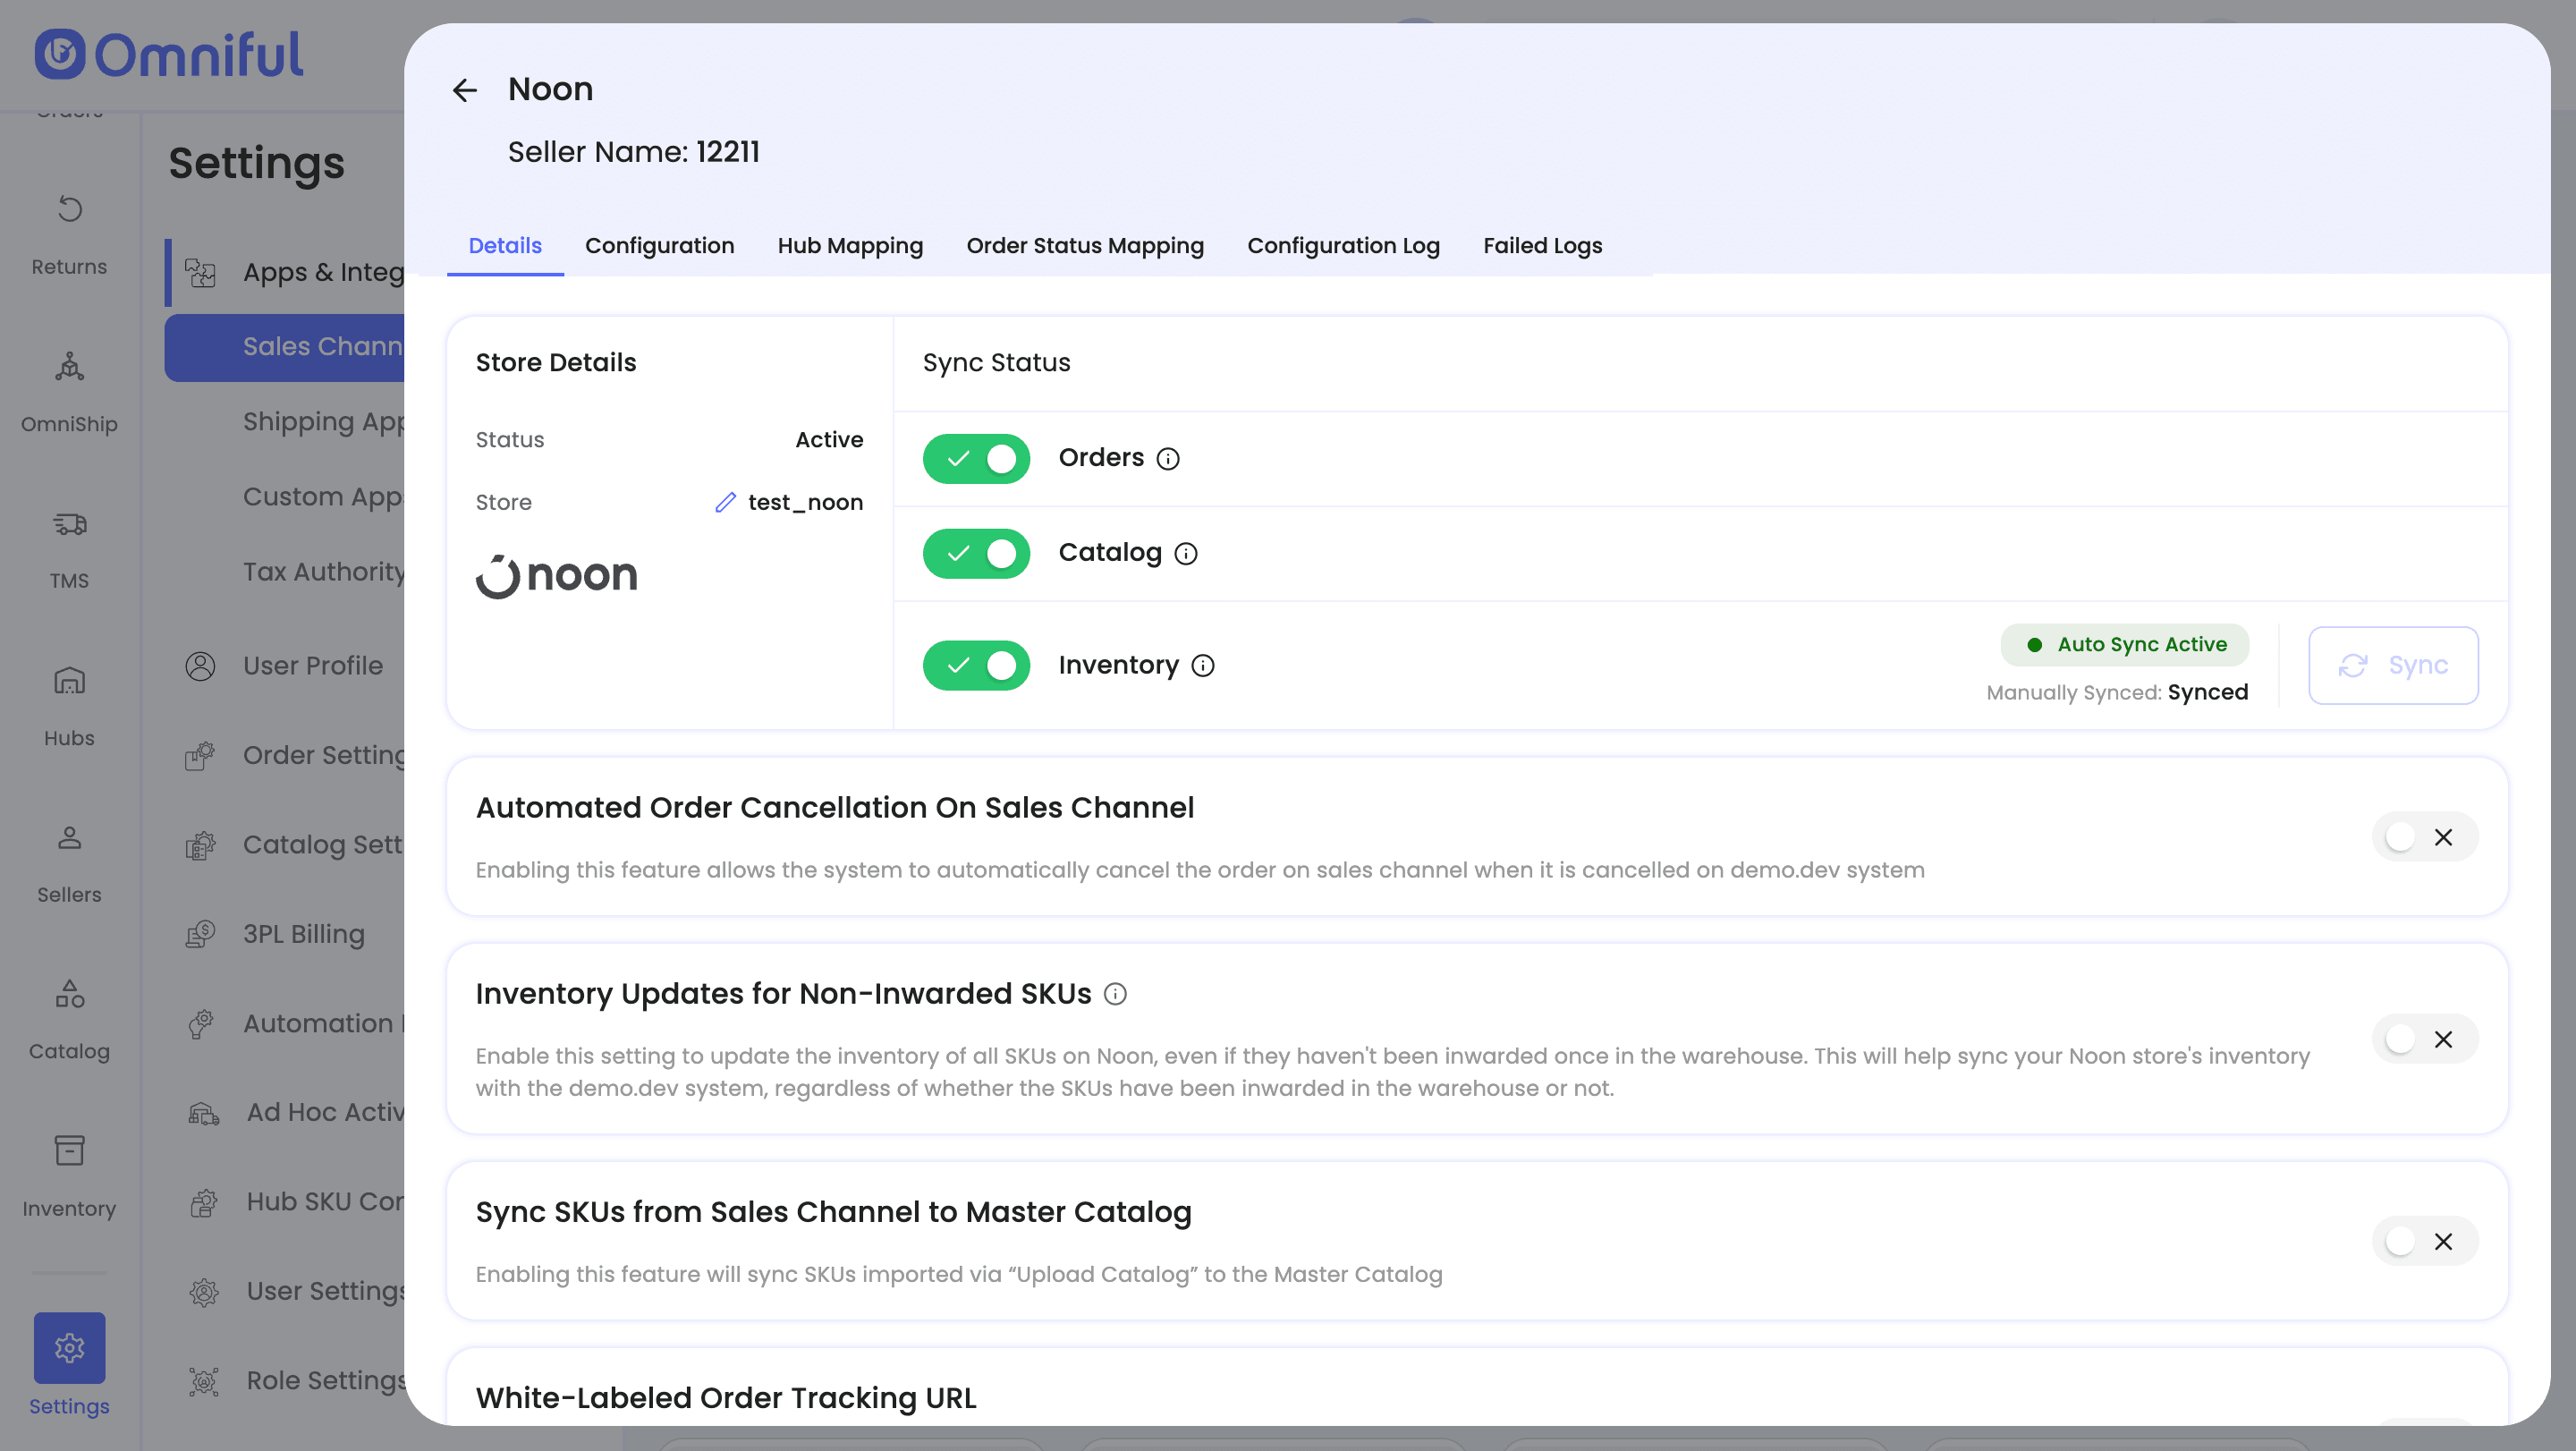Image resolution: width=2576 pixels, height=1451 pixels.
Task: Open the Failed Logs tab
Action: [x=1542, y=246]
